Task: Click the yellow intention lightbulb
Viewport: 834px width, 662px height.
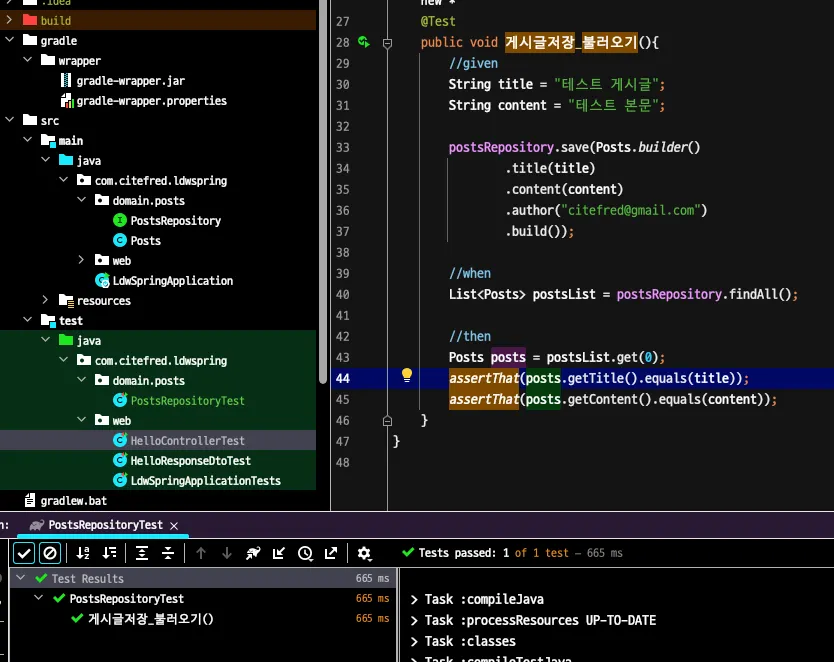Action: coord(407,376)
